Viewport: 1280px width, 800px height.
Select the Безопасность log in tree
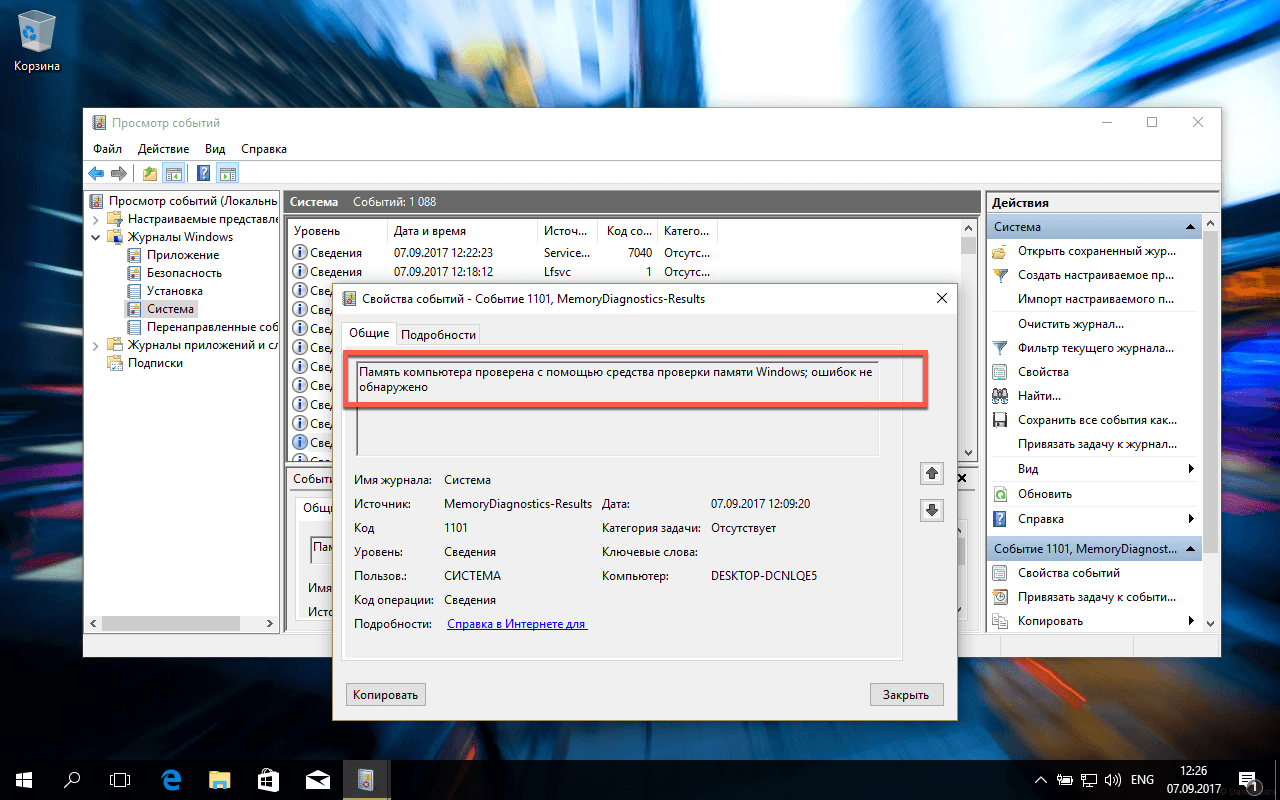[x=184, y=273]
